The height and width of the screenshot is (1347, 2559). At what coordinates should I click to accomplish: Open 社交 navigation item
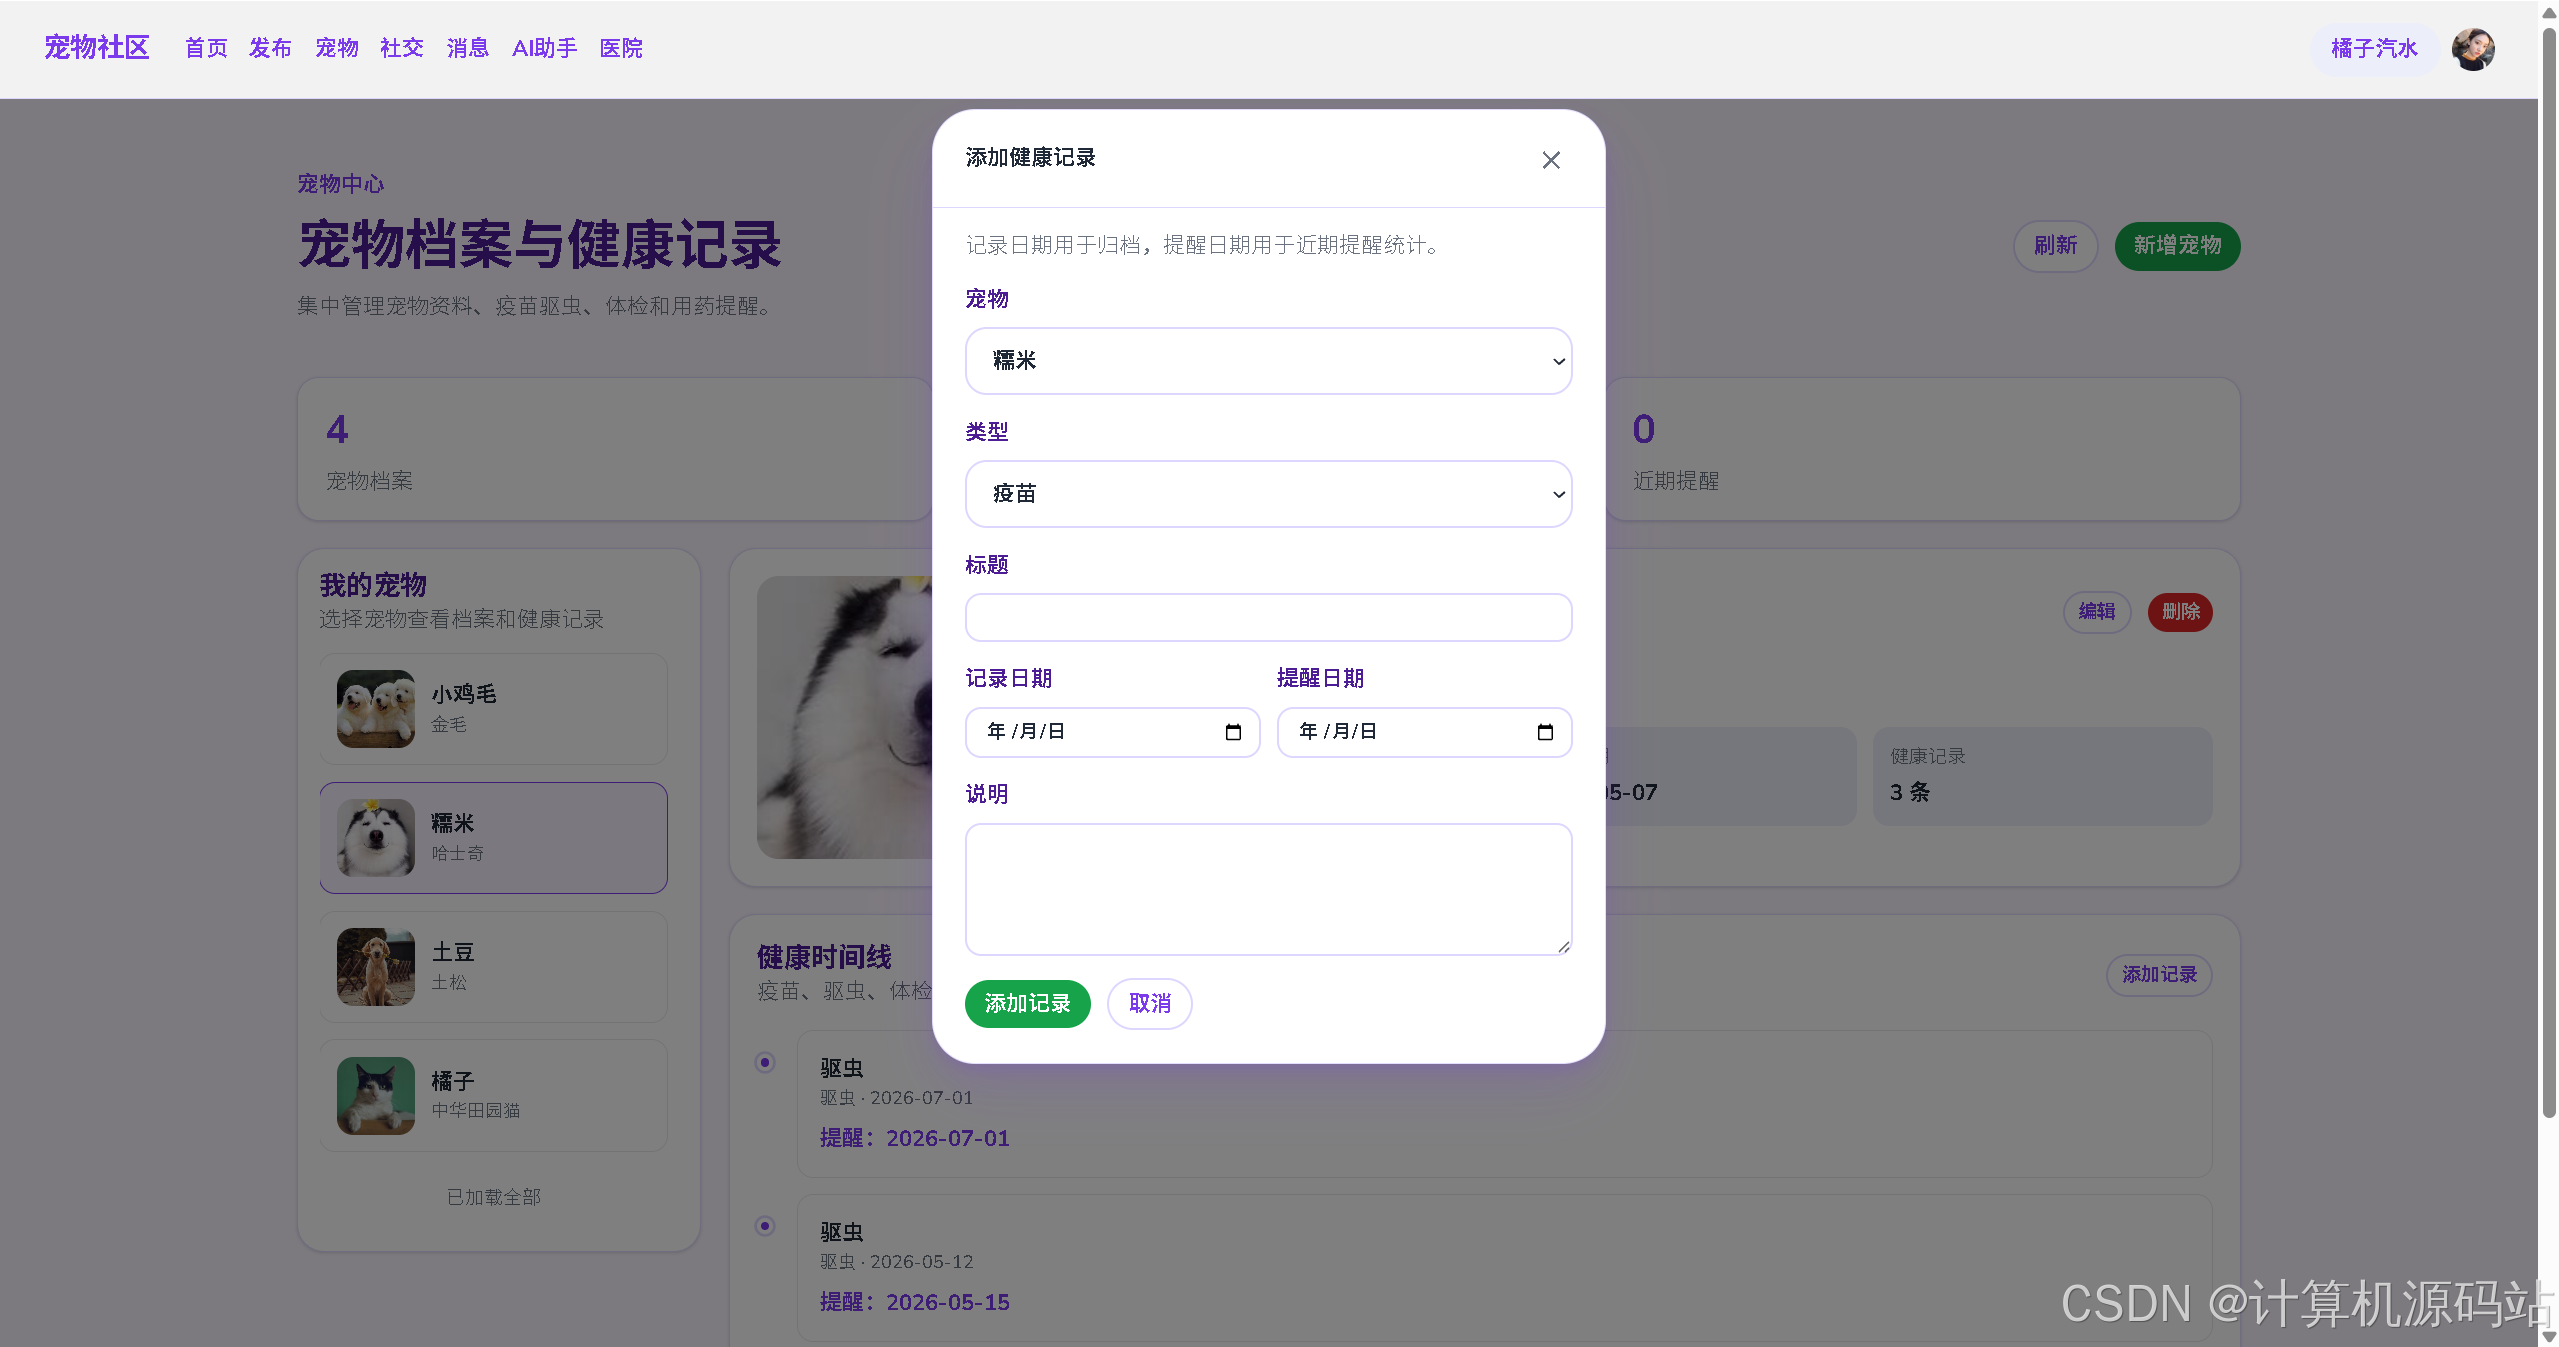click(402, 48)
